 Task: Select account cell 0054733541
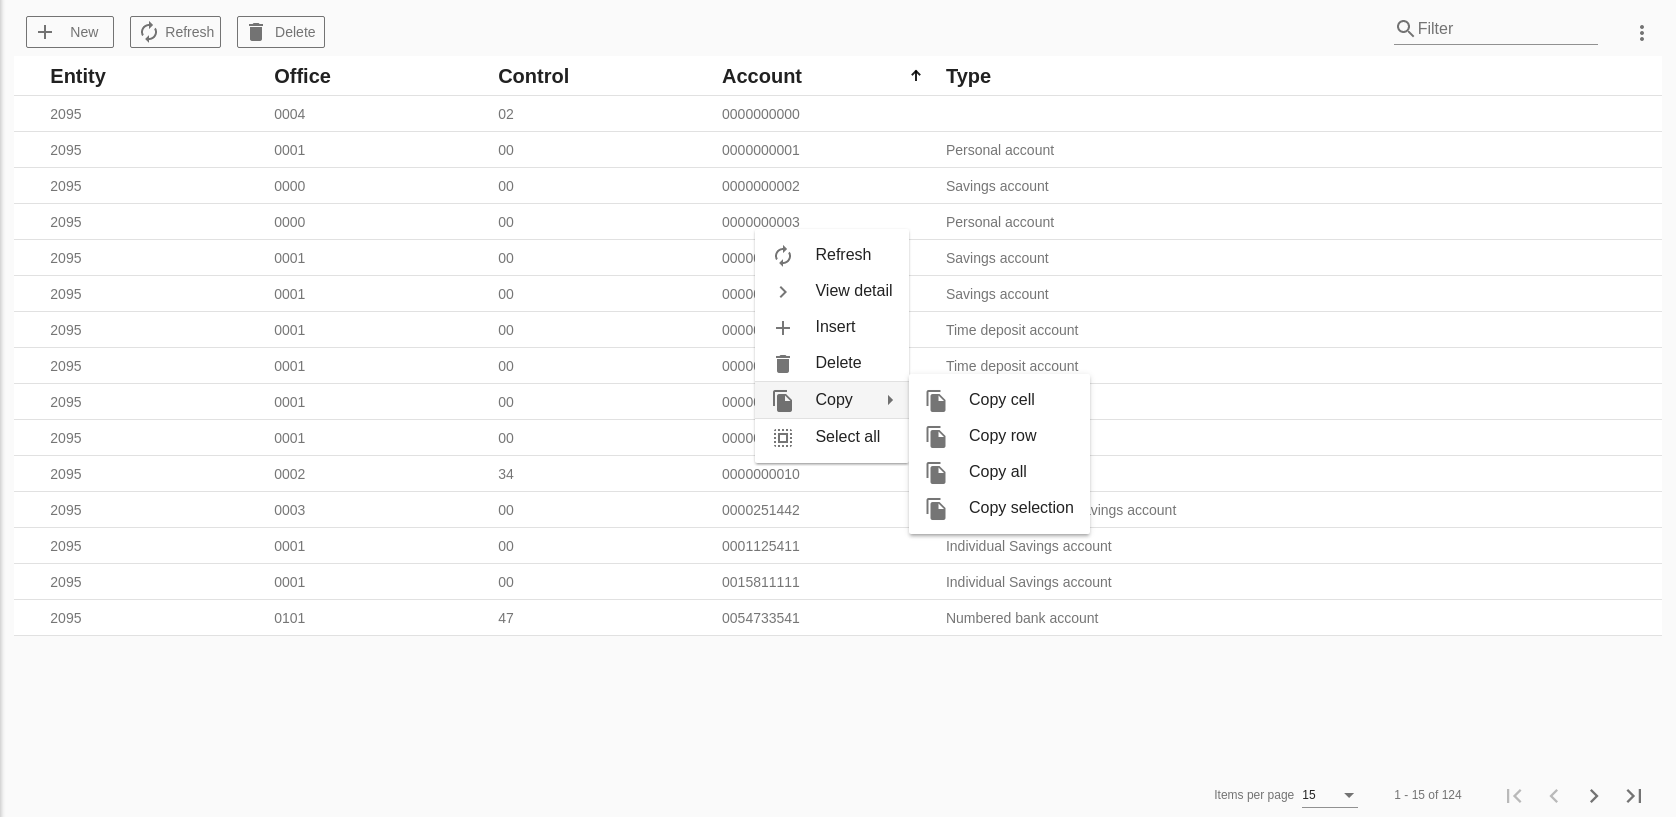(x=761, y=618)
